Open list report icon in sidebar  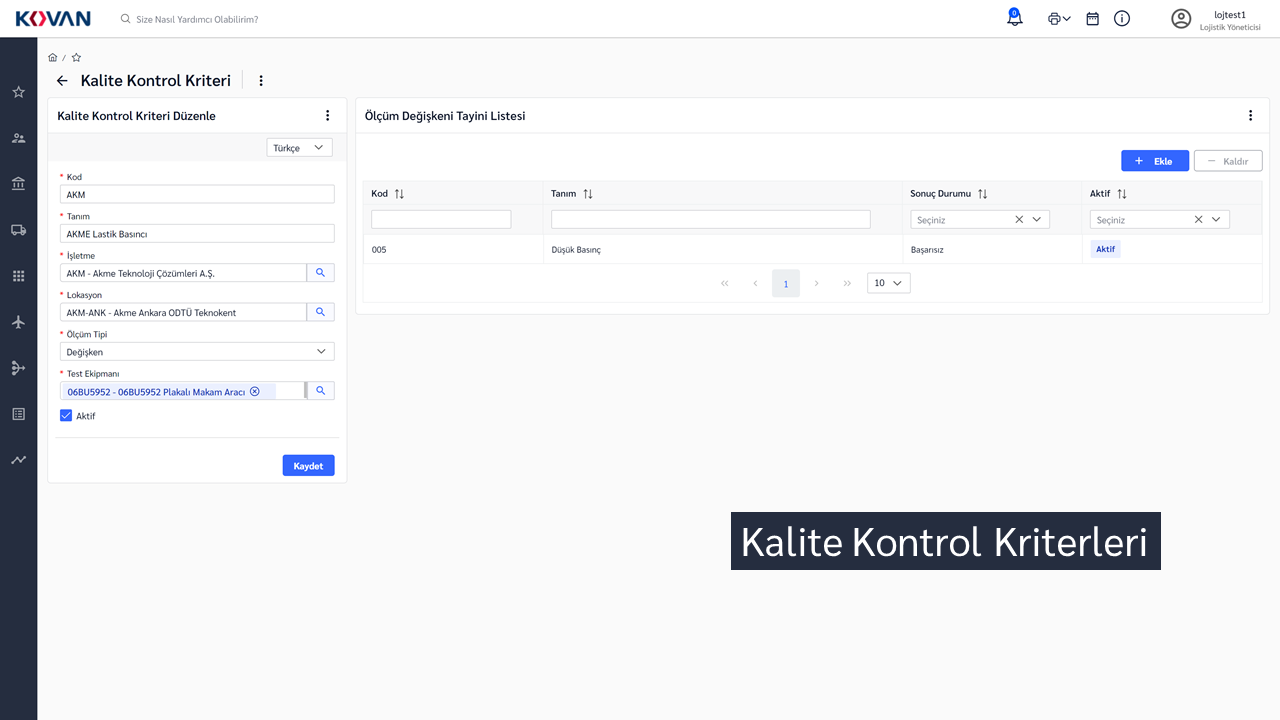pyautogui.click(x=18, y=414)
